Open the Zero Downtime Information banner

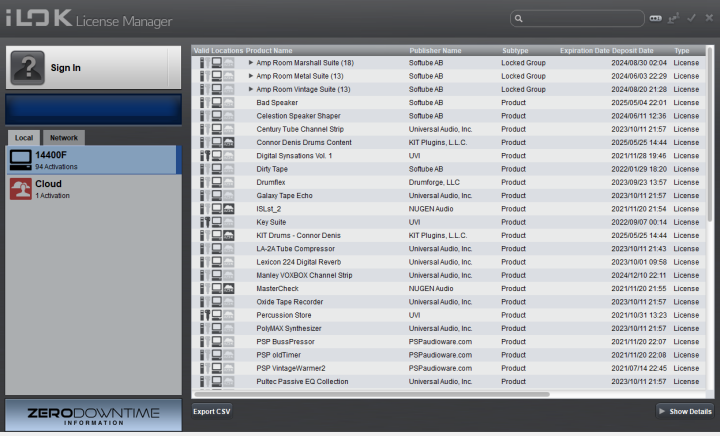tap(93, 415)
